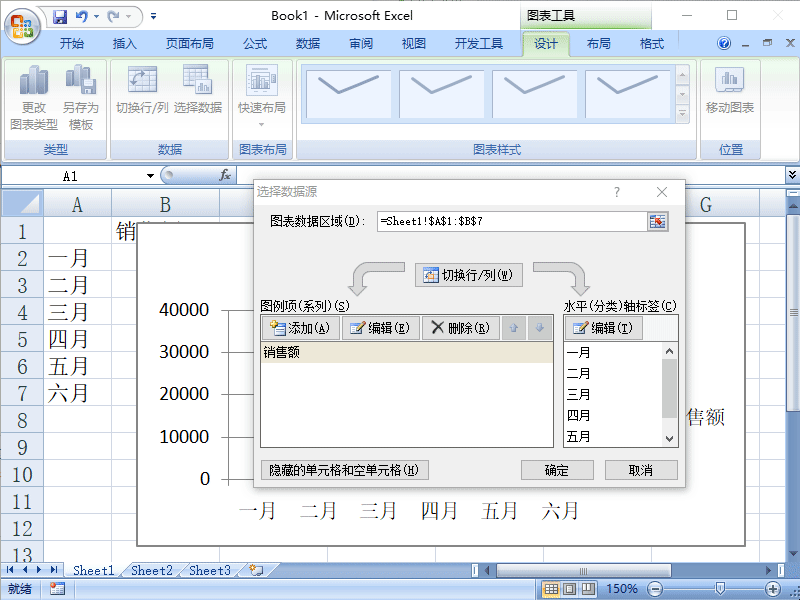Open the undo history dropdown arrow
Image resolution: width=800 pixels, height=600 pixels.
pos(96,17)
